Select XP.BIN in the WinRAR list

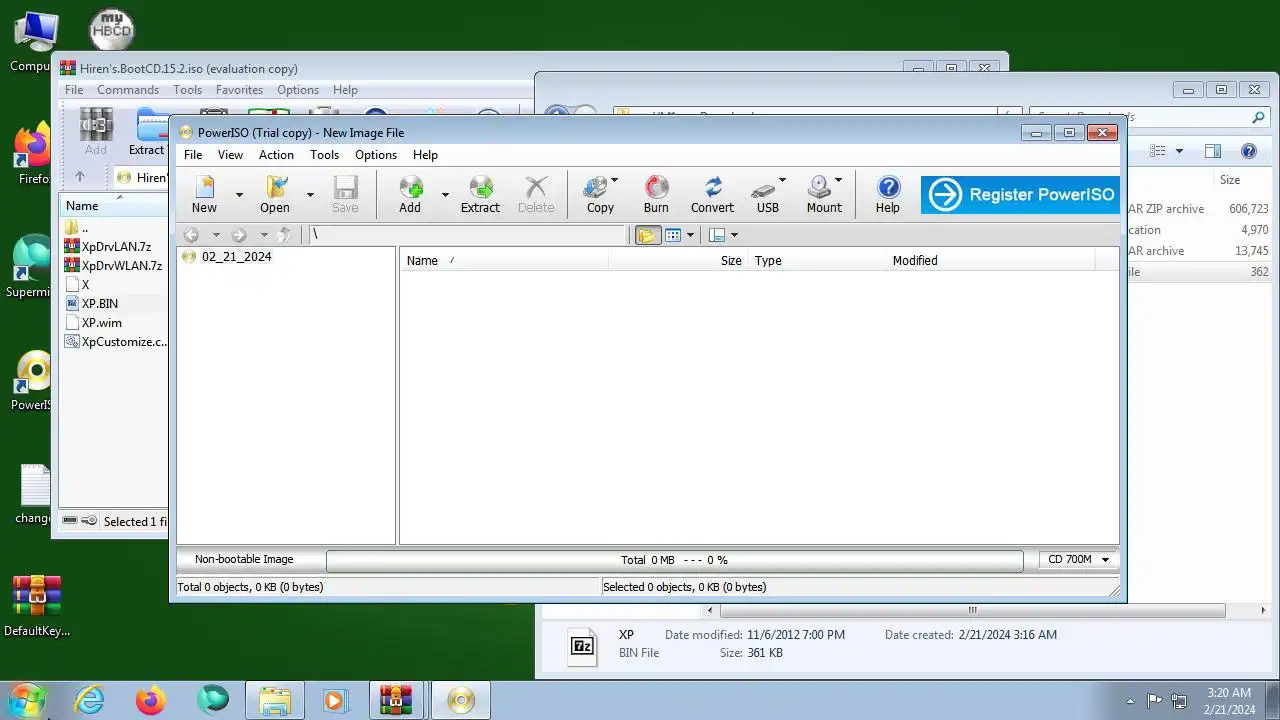point(99,304)
